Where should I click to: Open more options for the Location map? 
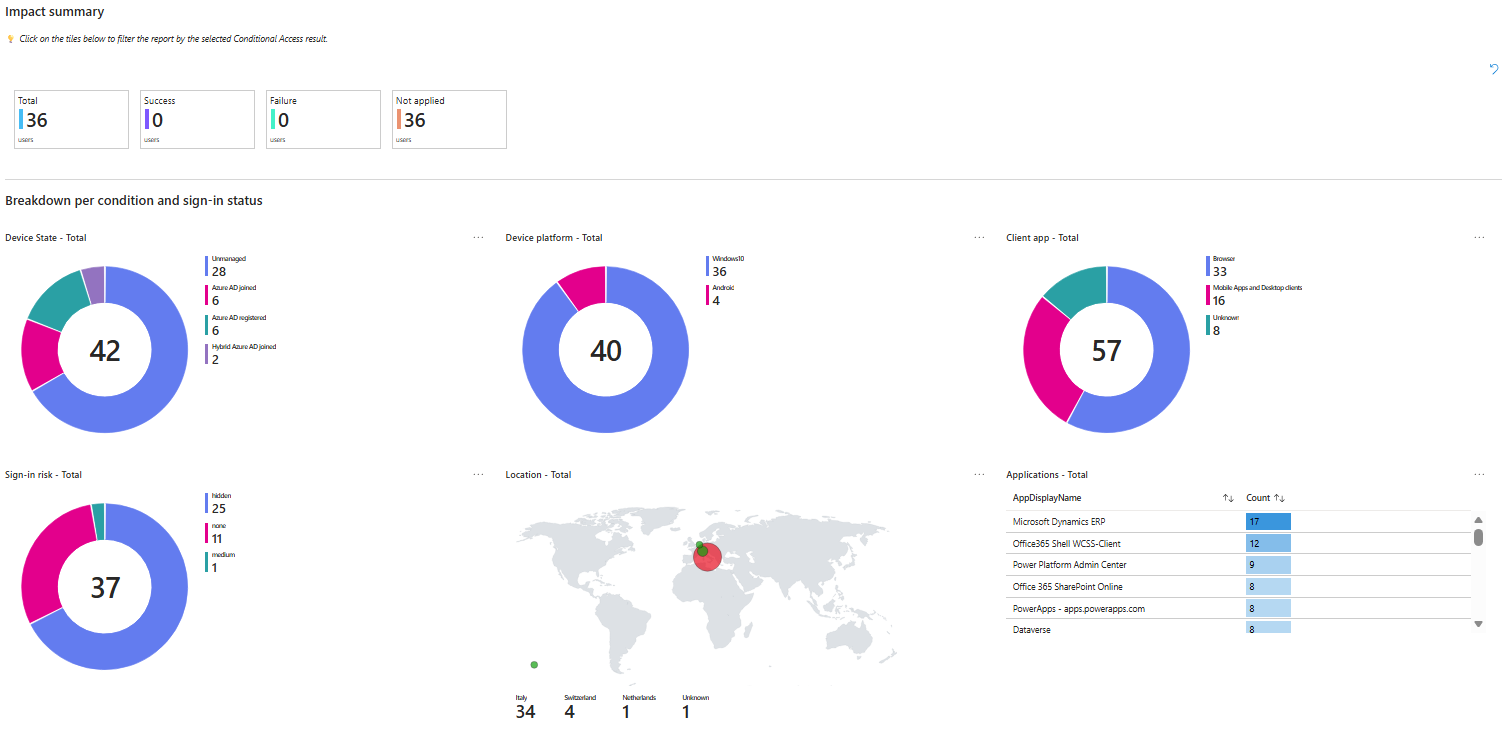click(979, 474)
